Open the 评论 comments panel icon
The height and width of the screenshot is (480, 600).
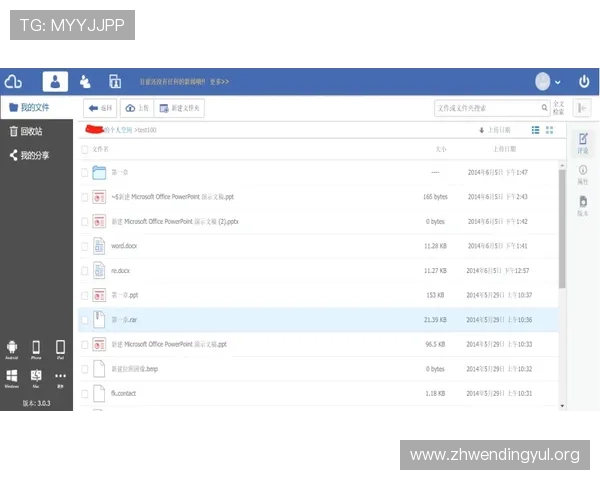tap(583, 140)
